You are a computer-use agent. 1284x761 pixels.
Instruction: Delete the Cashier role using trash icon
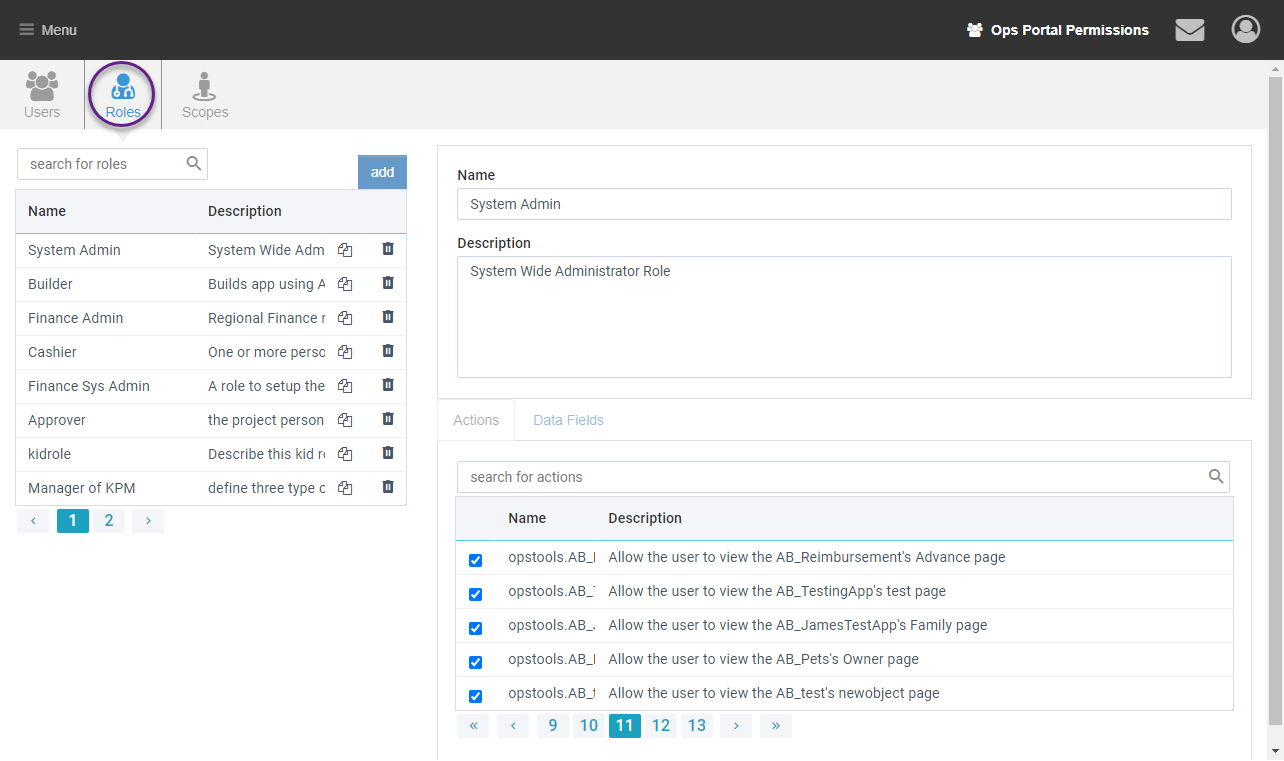(x=388, y=351)
